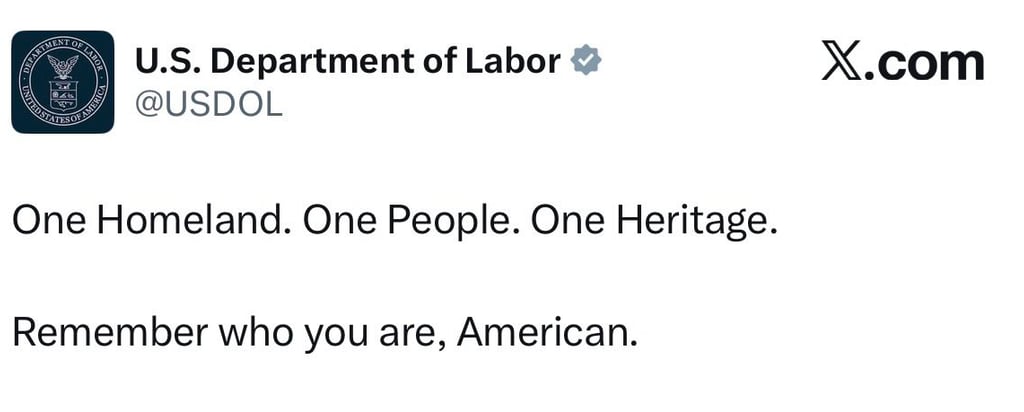Open the U.S. Department of Labor profile name

tap(347, 62)
